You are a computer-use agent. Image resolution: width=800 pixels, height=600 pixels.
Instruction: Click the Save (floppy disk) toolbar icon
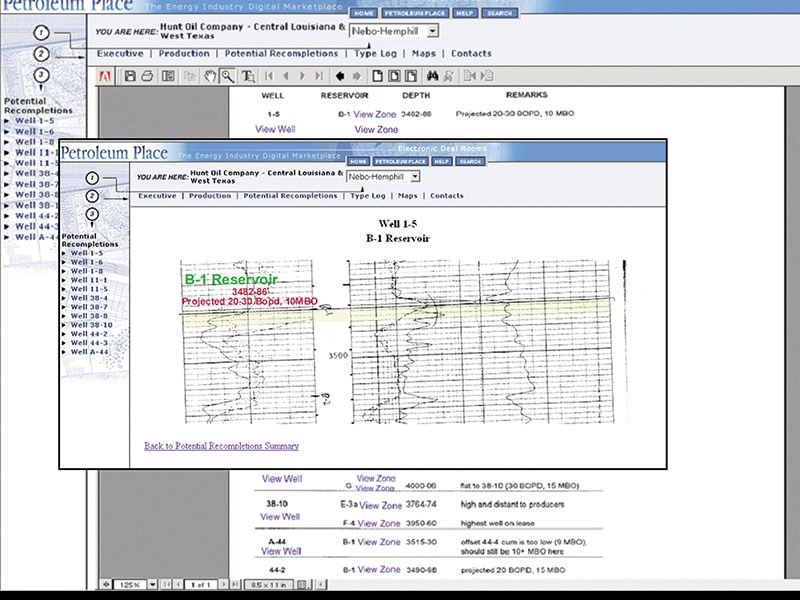coord(129,76)
